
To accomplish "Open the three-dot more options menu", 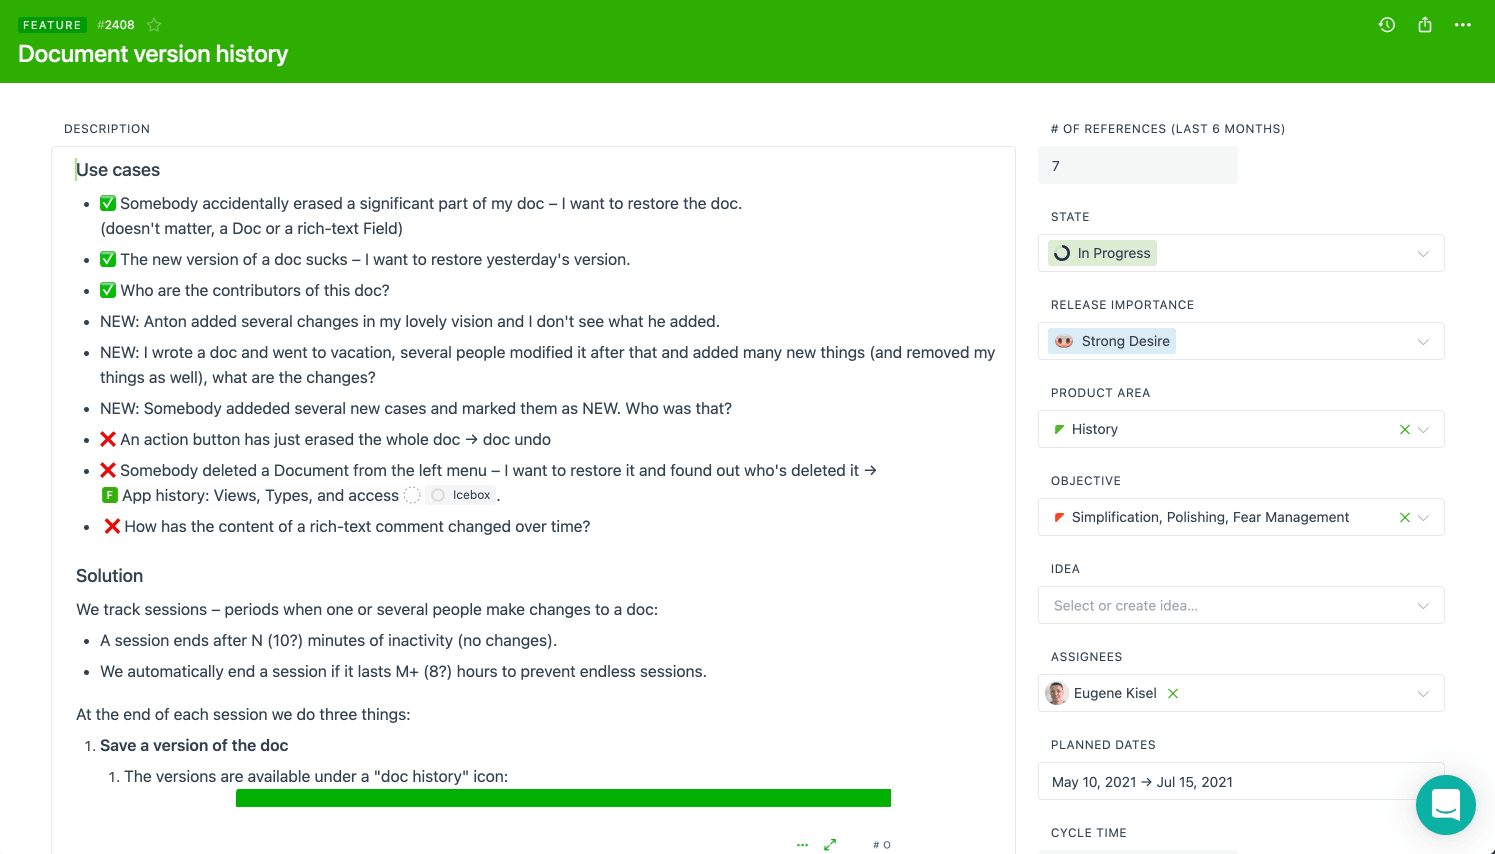I will point(1463,25).
